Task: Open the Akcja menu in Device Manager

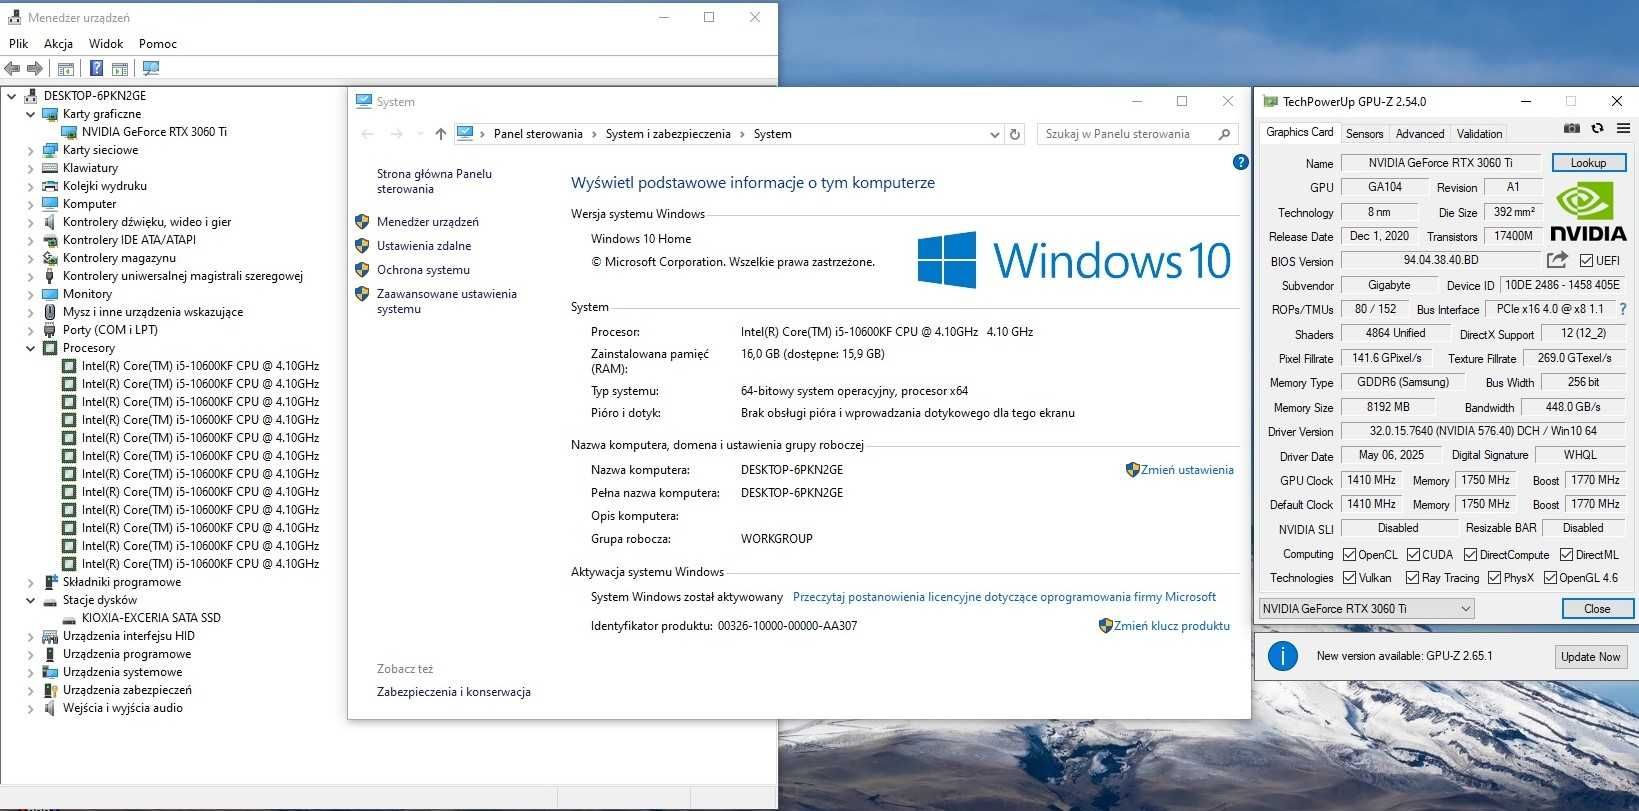Action: (58, 44)
